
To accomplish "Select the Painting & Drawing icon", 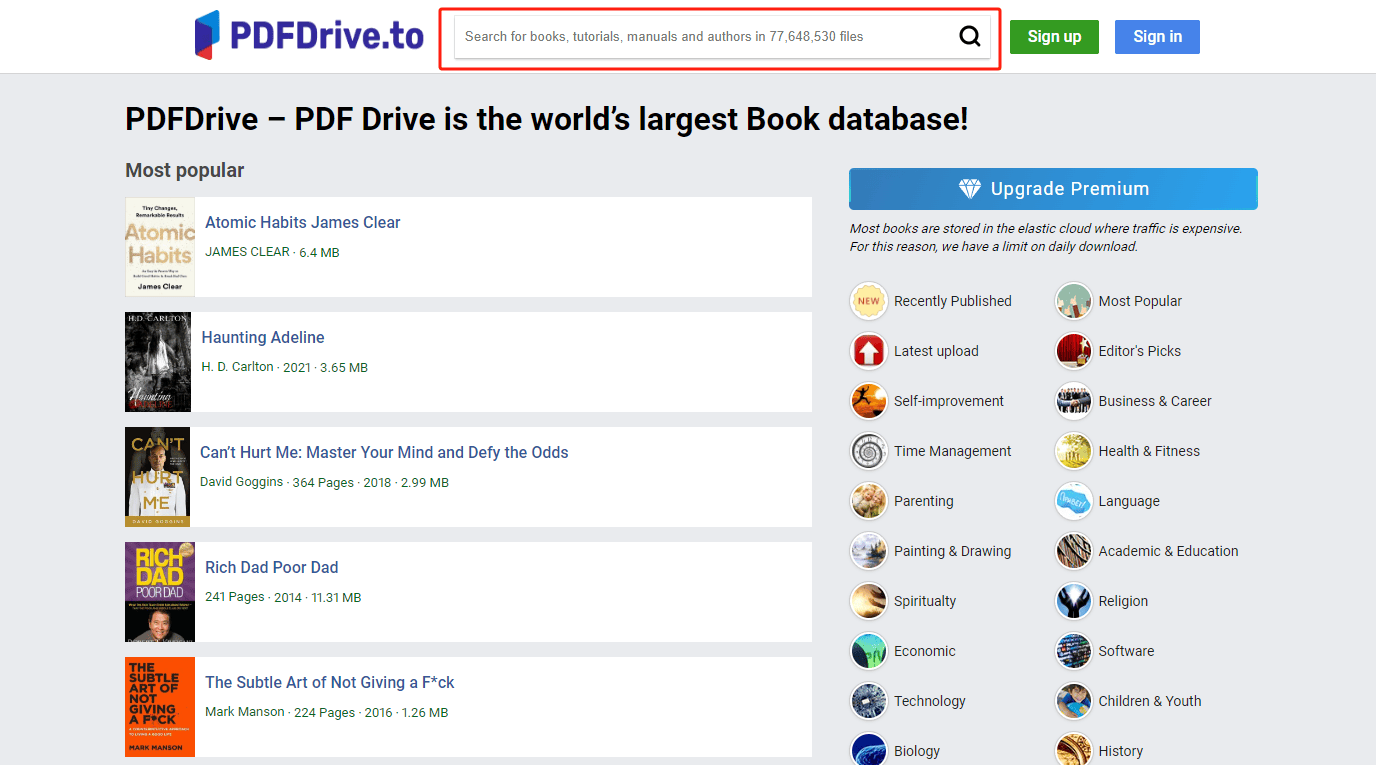I will click(x=868, y=551).
